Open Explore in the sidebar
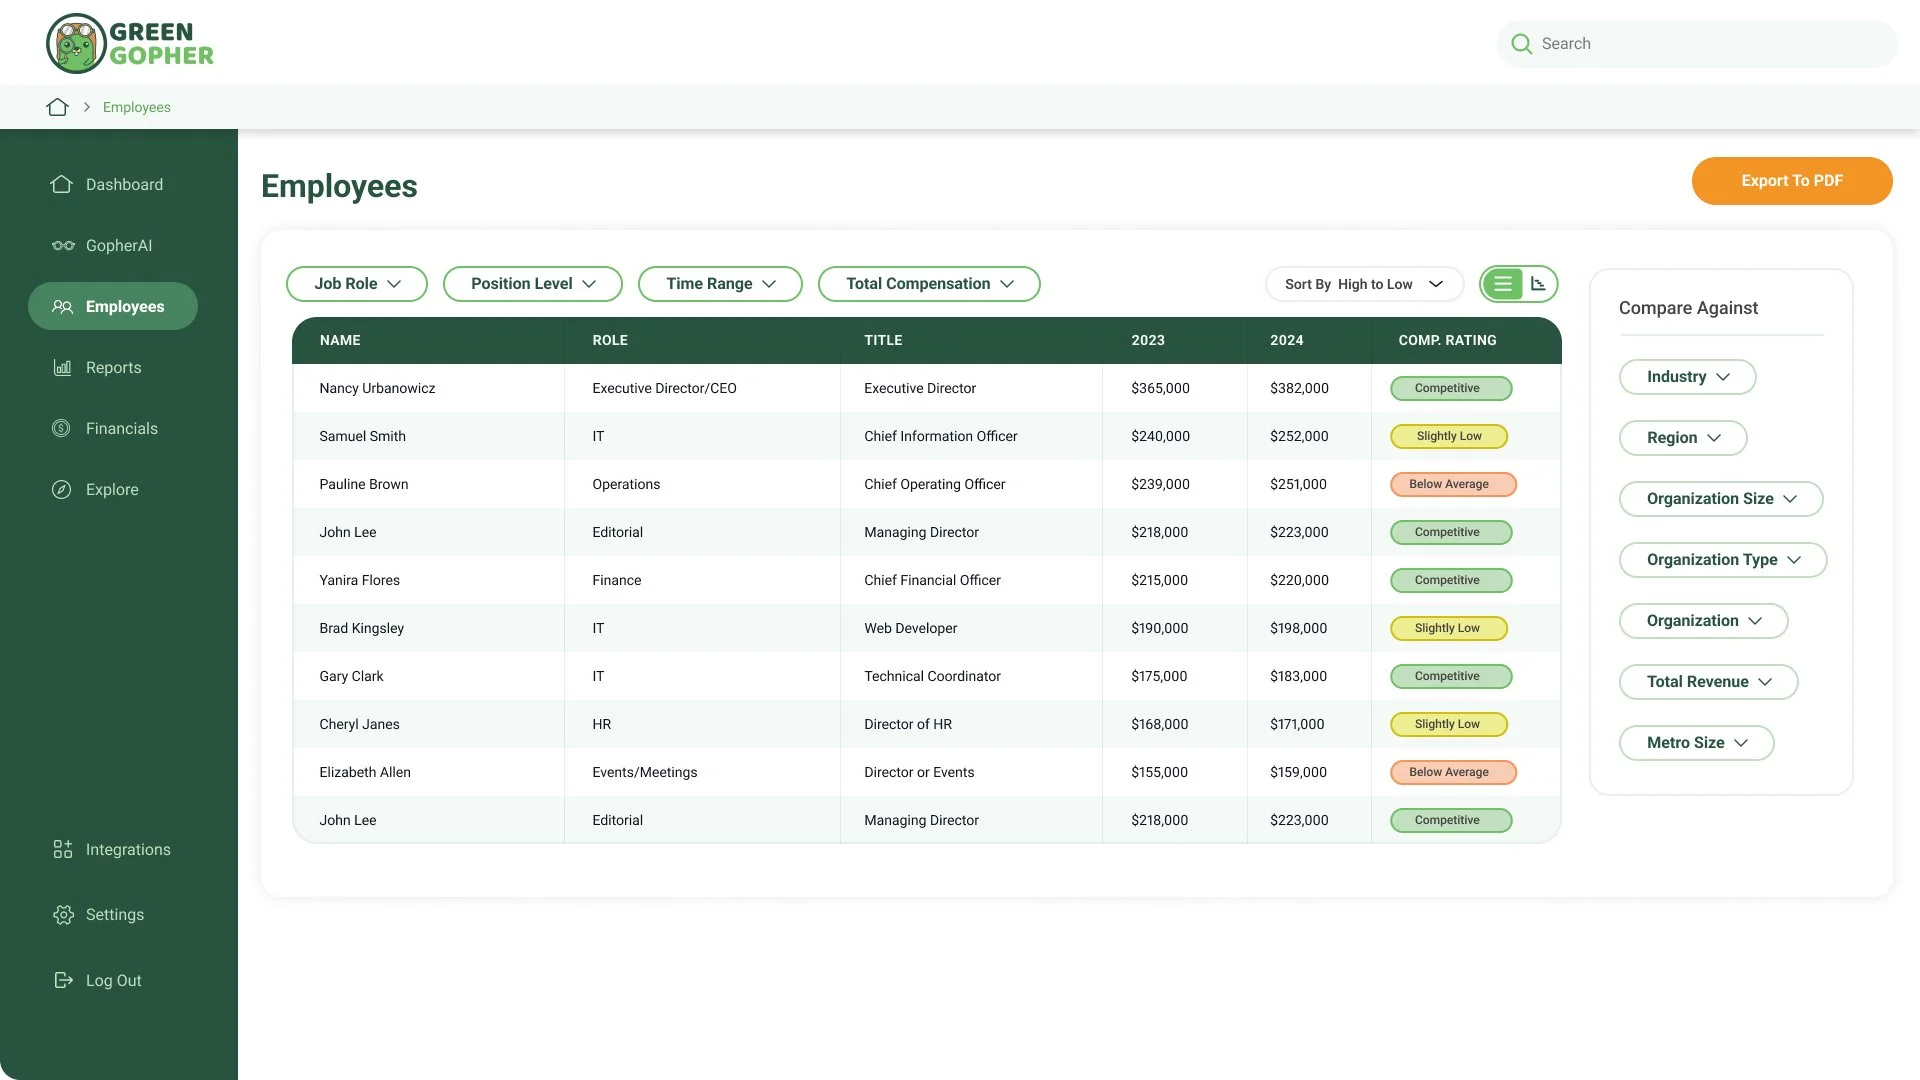The height and width of the screenshot is (1080, 1920). click(x=112, y=489)
